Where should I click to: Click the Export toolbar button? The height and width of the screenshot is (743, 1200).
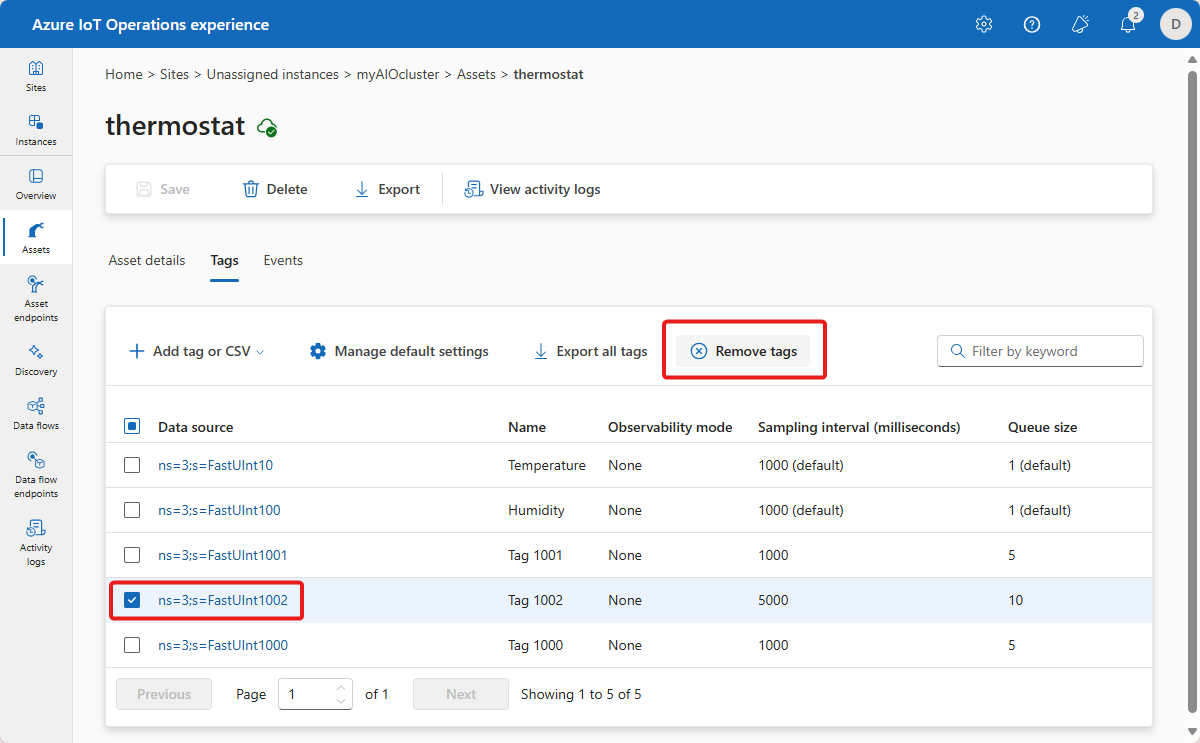click(387, 189)
